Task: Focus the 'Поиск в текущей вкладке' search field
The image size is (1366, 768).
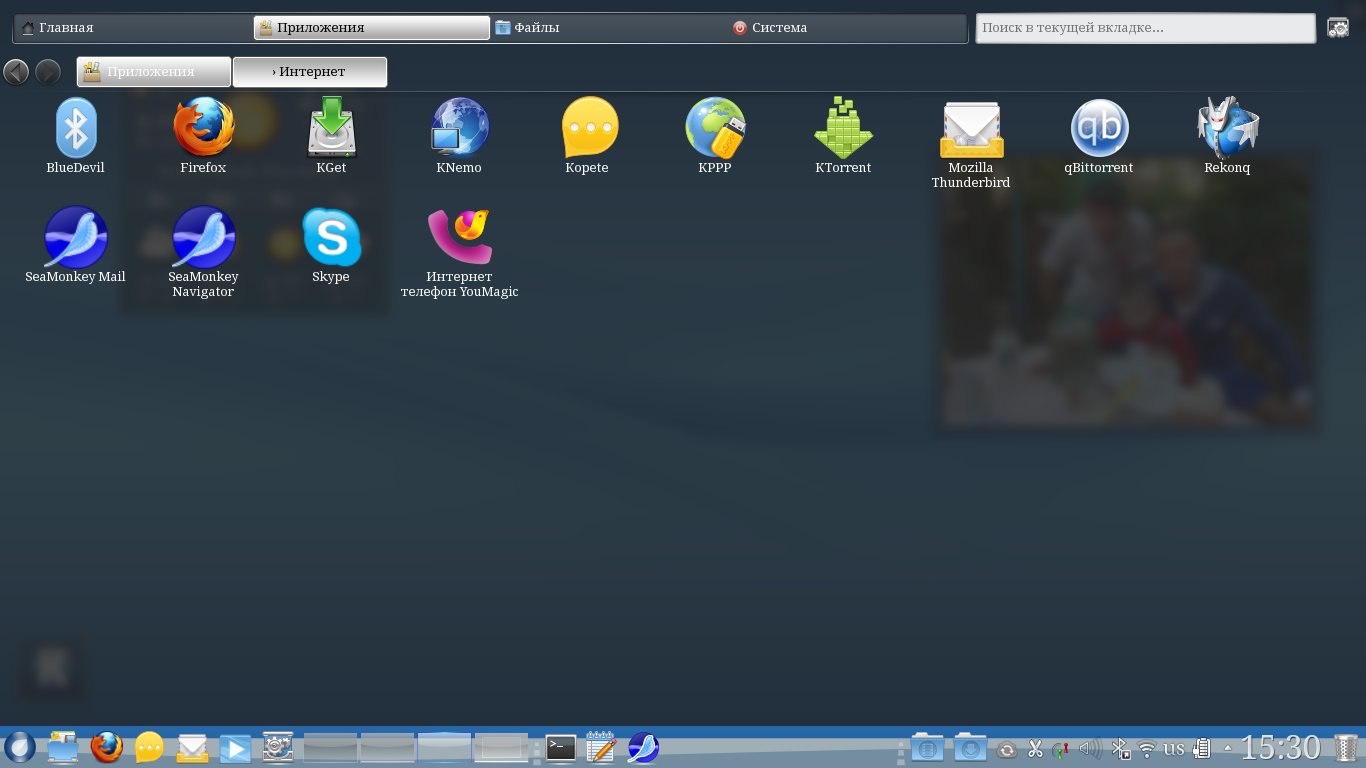Action: tap(1146, 28)
